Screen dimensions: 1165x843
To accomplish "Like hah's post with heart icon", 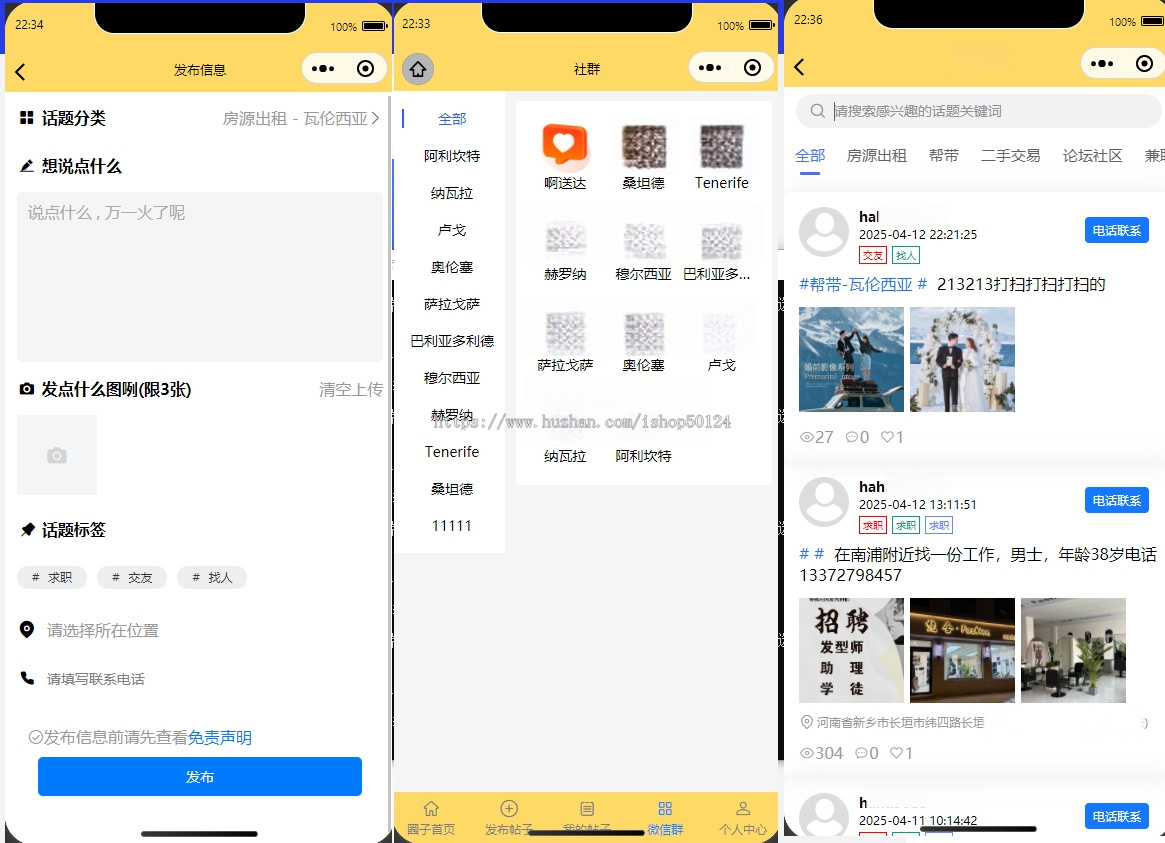I will tap(895, 753).
